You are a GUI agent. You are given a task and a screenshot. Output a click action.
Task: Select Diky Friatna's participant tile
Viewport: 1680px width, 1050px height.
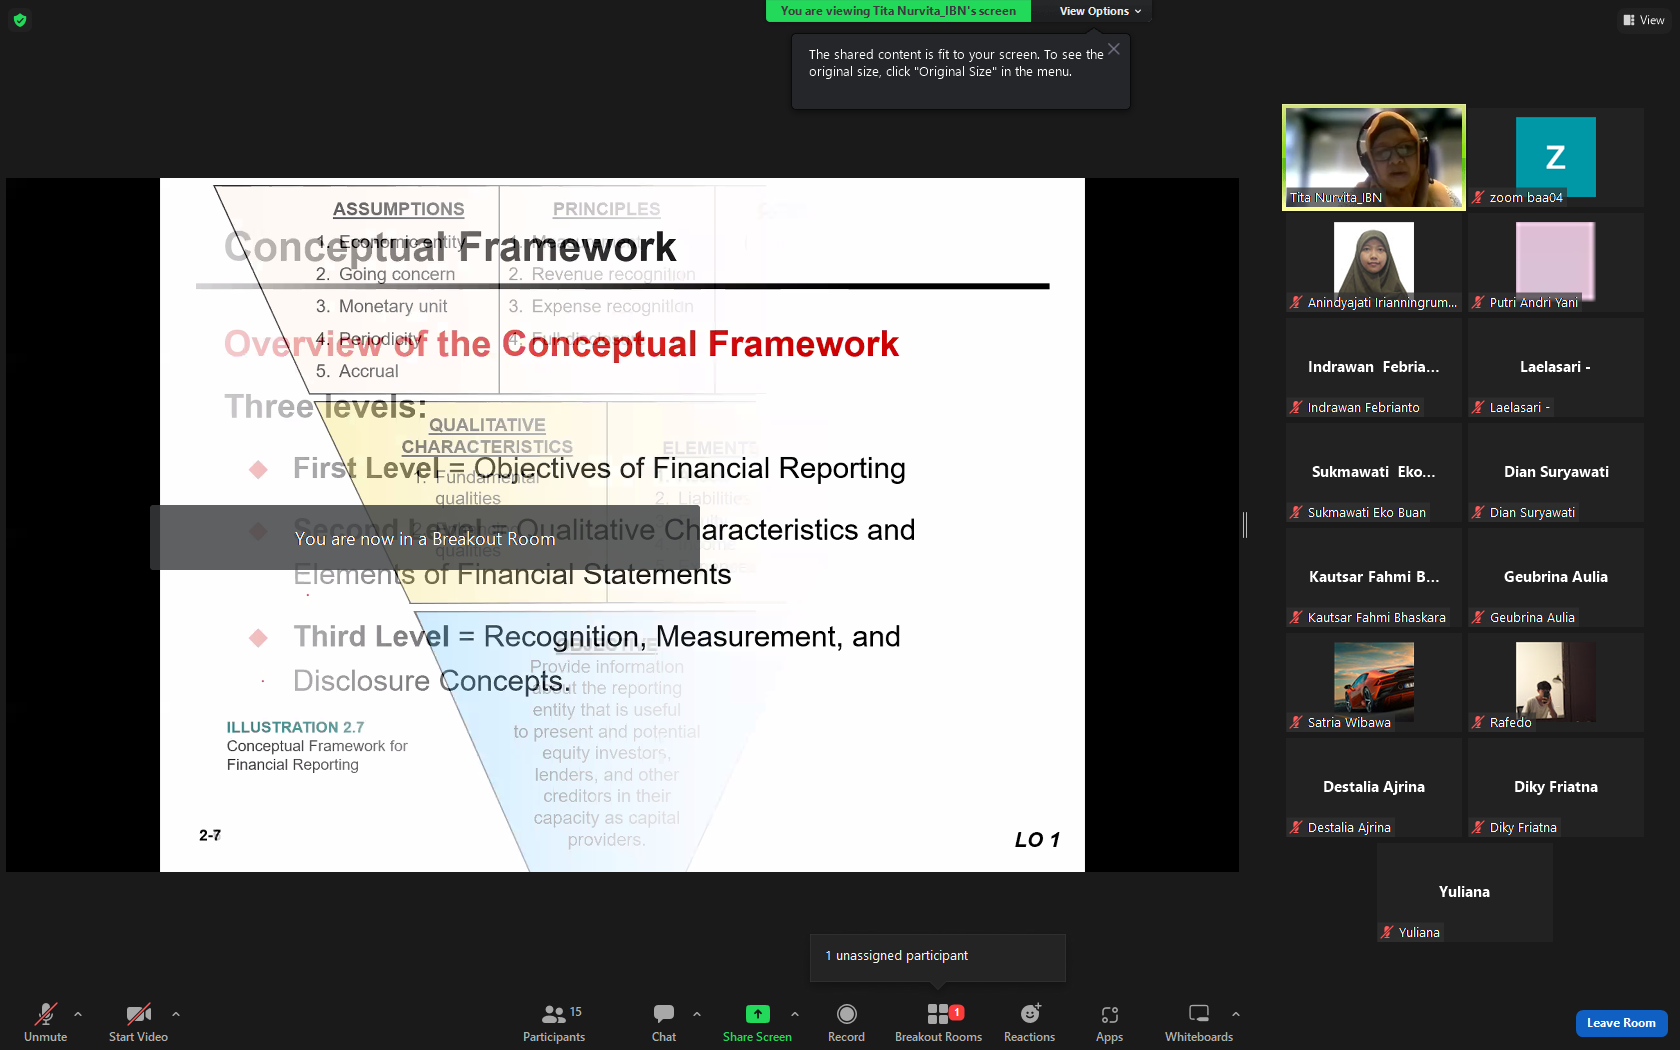tap(1556, 787)
